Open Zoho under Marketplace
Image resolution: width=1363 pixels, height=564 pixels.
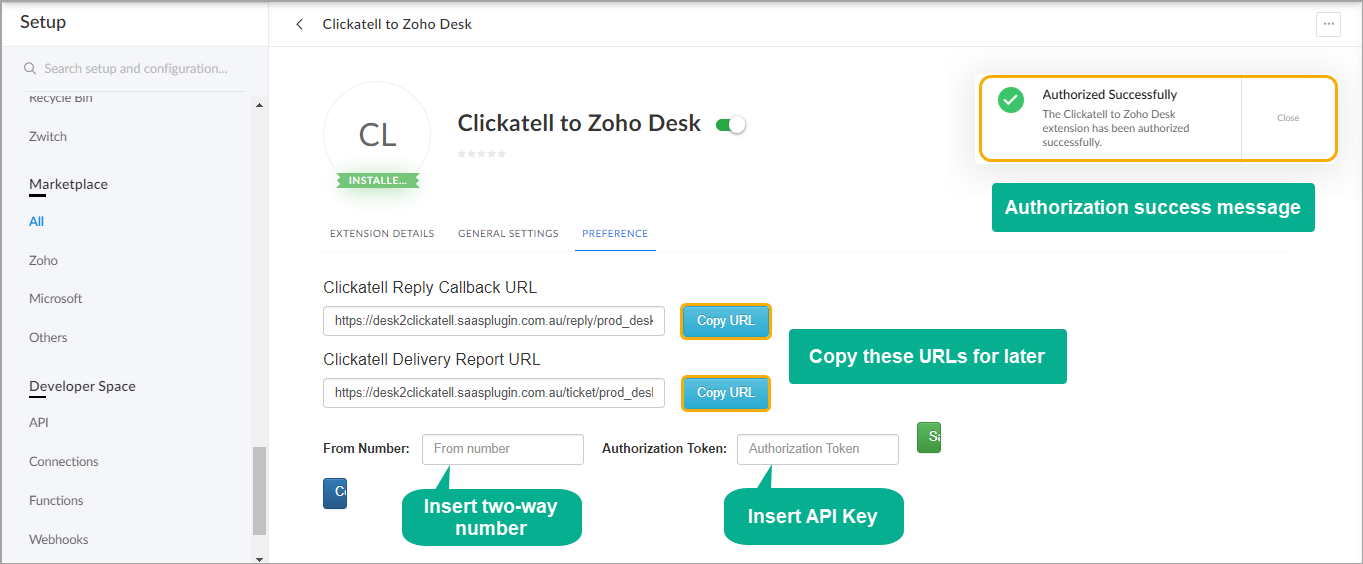pos(43,261)
